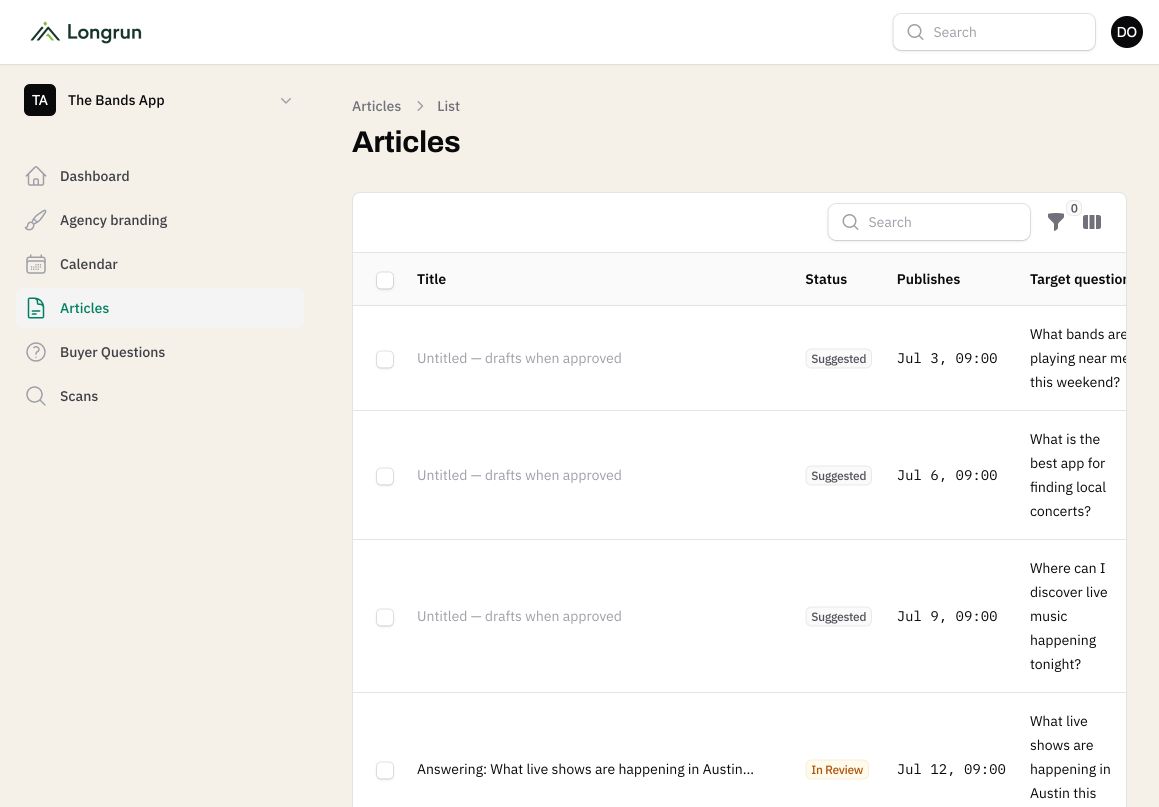Click 'What is the best app' question
Screen dimensions: 1159x807
tap(1068, 475)
